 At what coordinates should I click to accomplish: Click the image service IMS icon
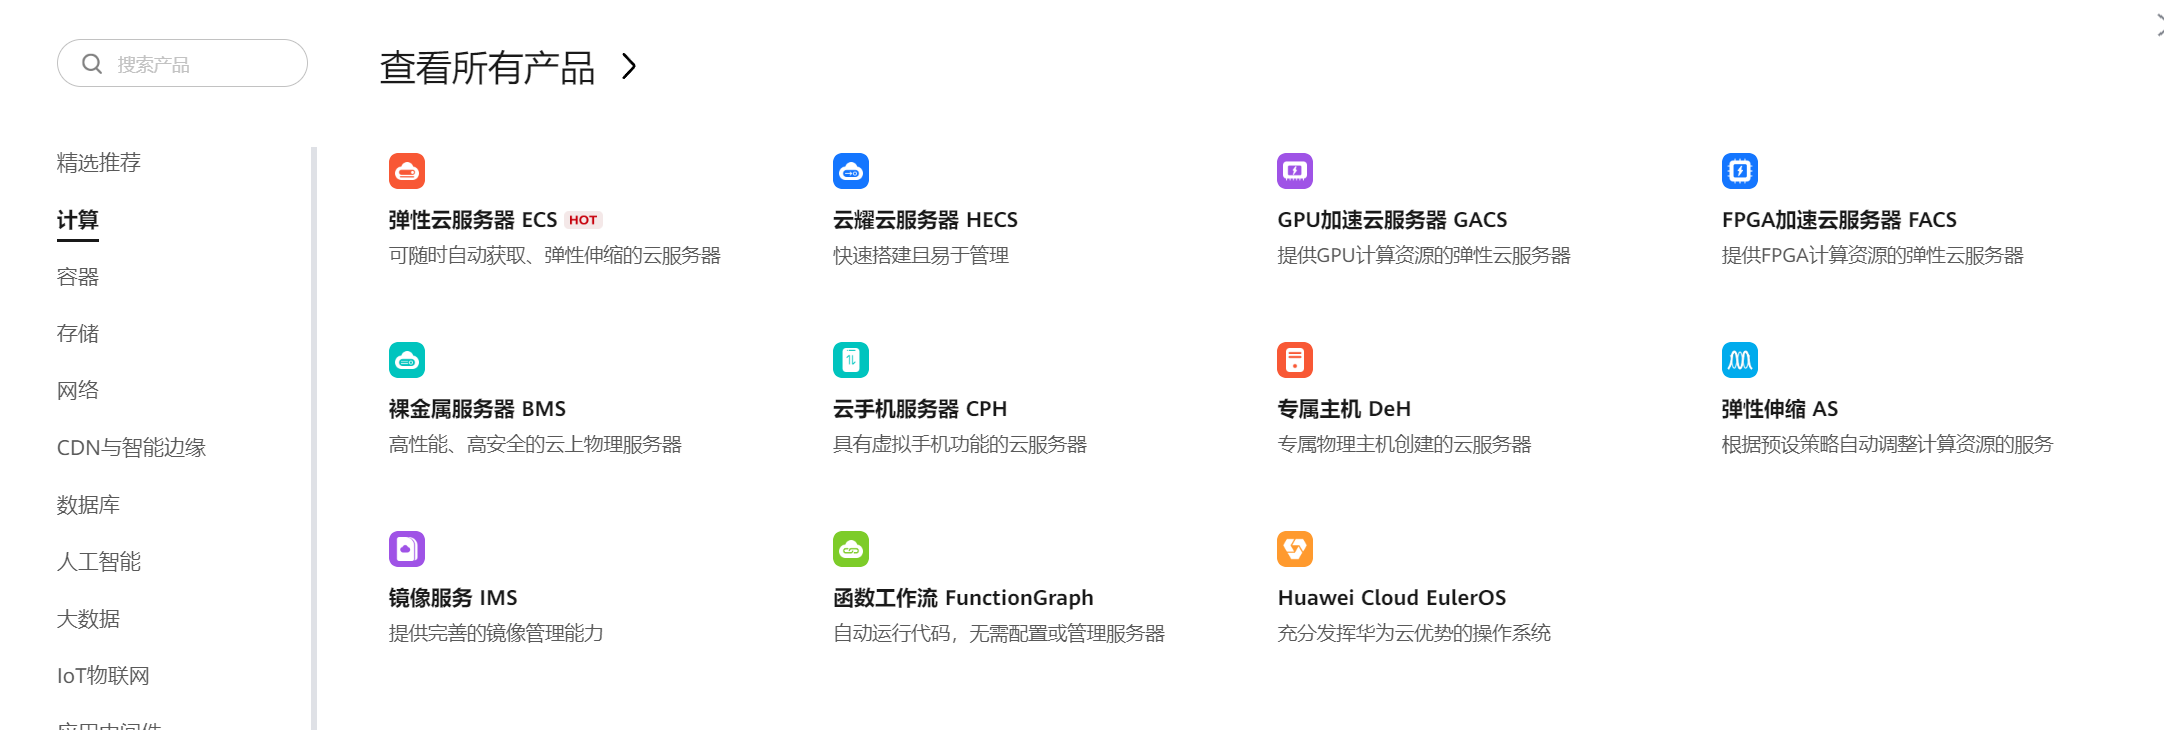tap(407, 549)
